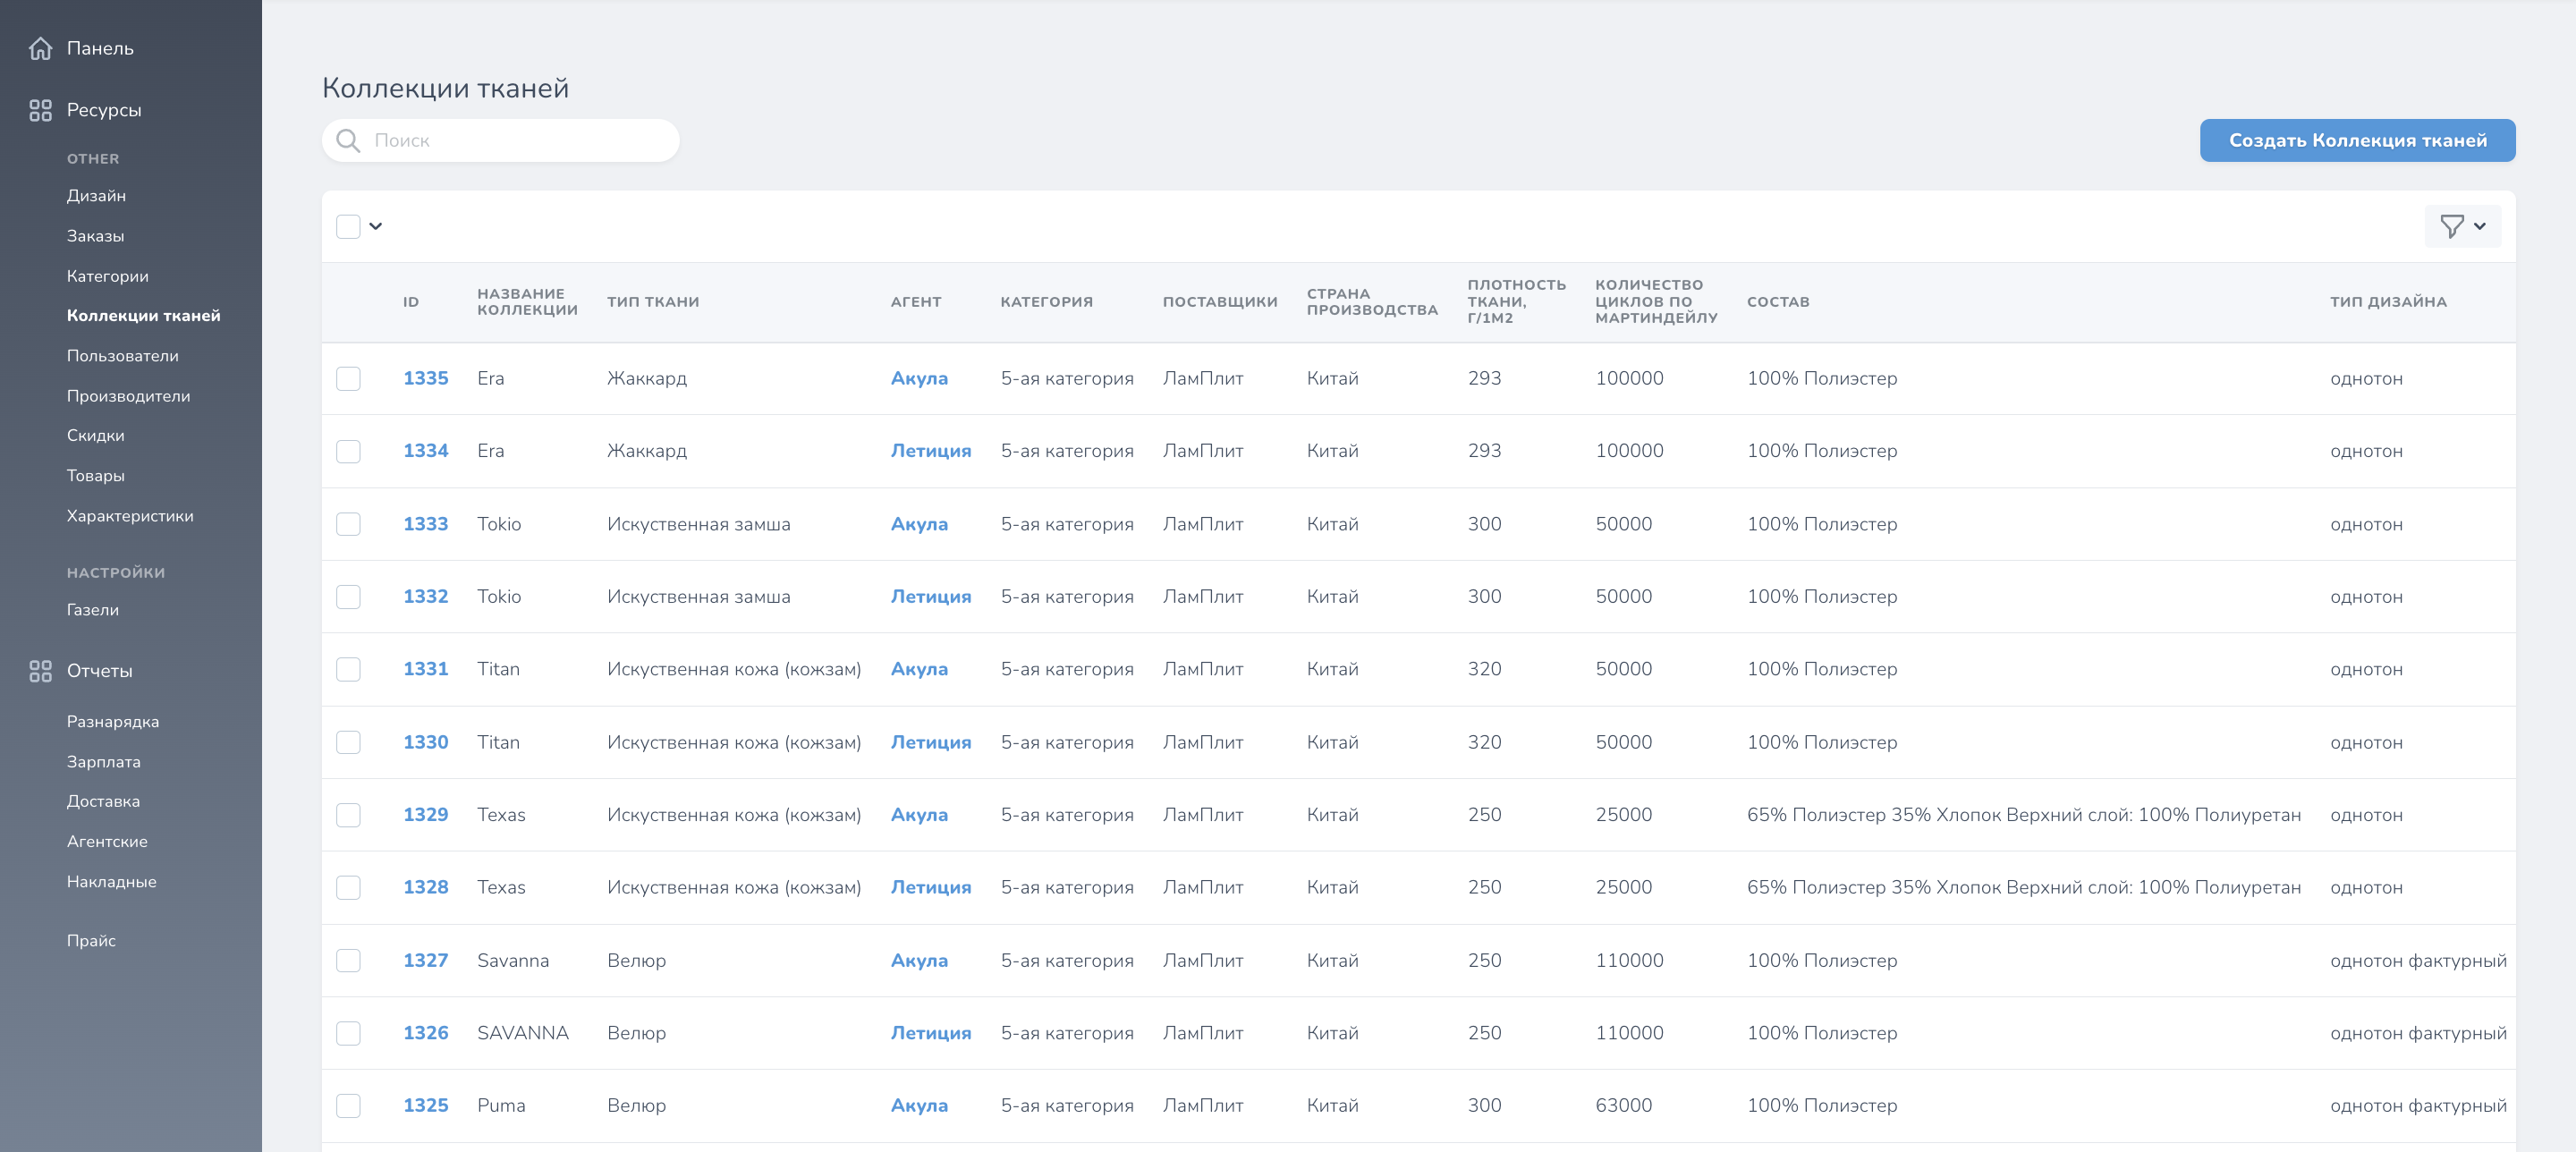Screen dimensions: 2576x1152
Task: Tick the checkbox for row 1331
Action: pyautogui.click(x=348, y=669)
